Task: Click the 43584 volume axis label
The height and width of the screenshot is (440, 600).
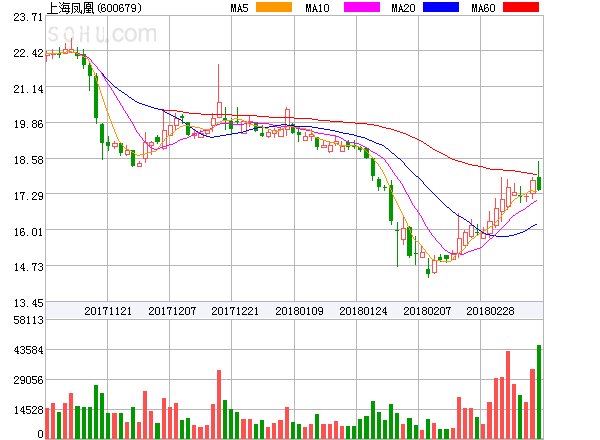Action: 28,350
